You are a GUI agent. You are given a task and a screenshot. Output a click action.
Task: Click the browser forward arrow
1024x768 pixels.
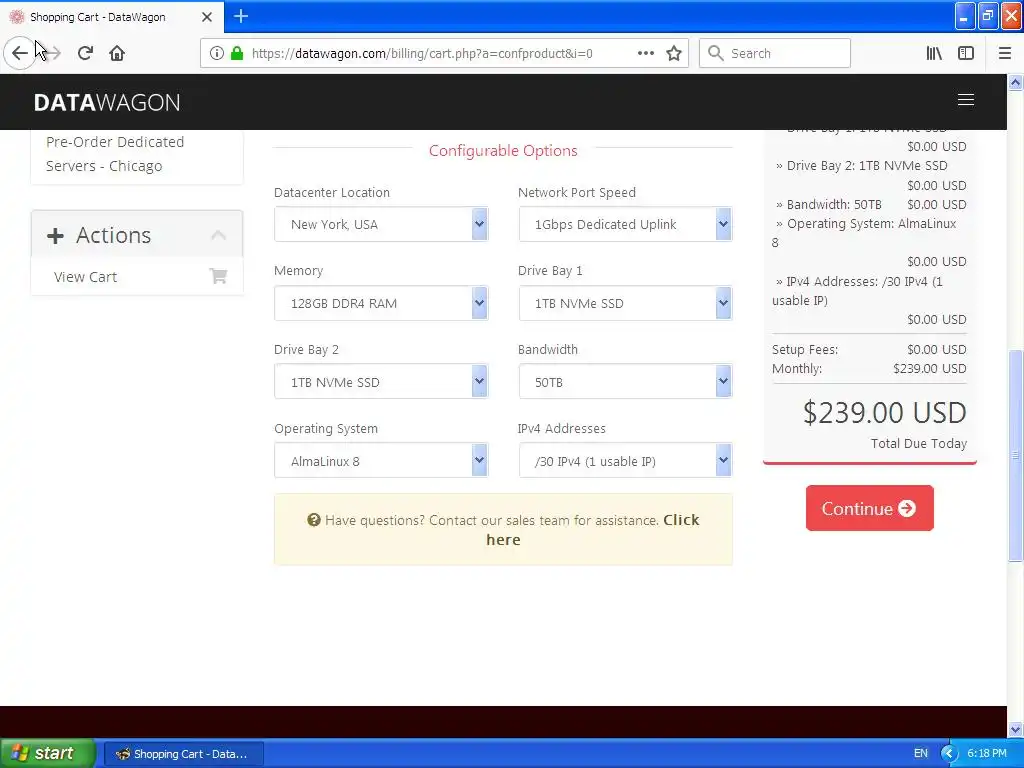[x=52, y=53]
